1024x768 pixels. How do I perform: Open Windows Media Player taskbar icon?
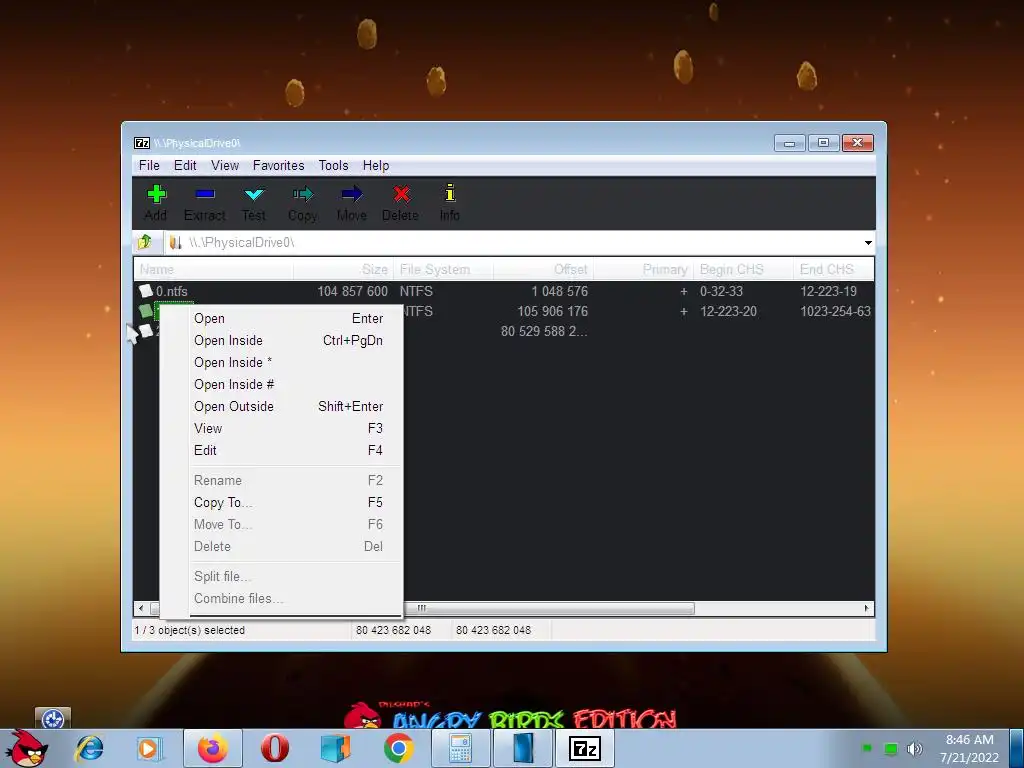(149, 748)
